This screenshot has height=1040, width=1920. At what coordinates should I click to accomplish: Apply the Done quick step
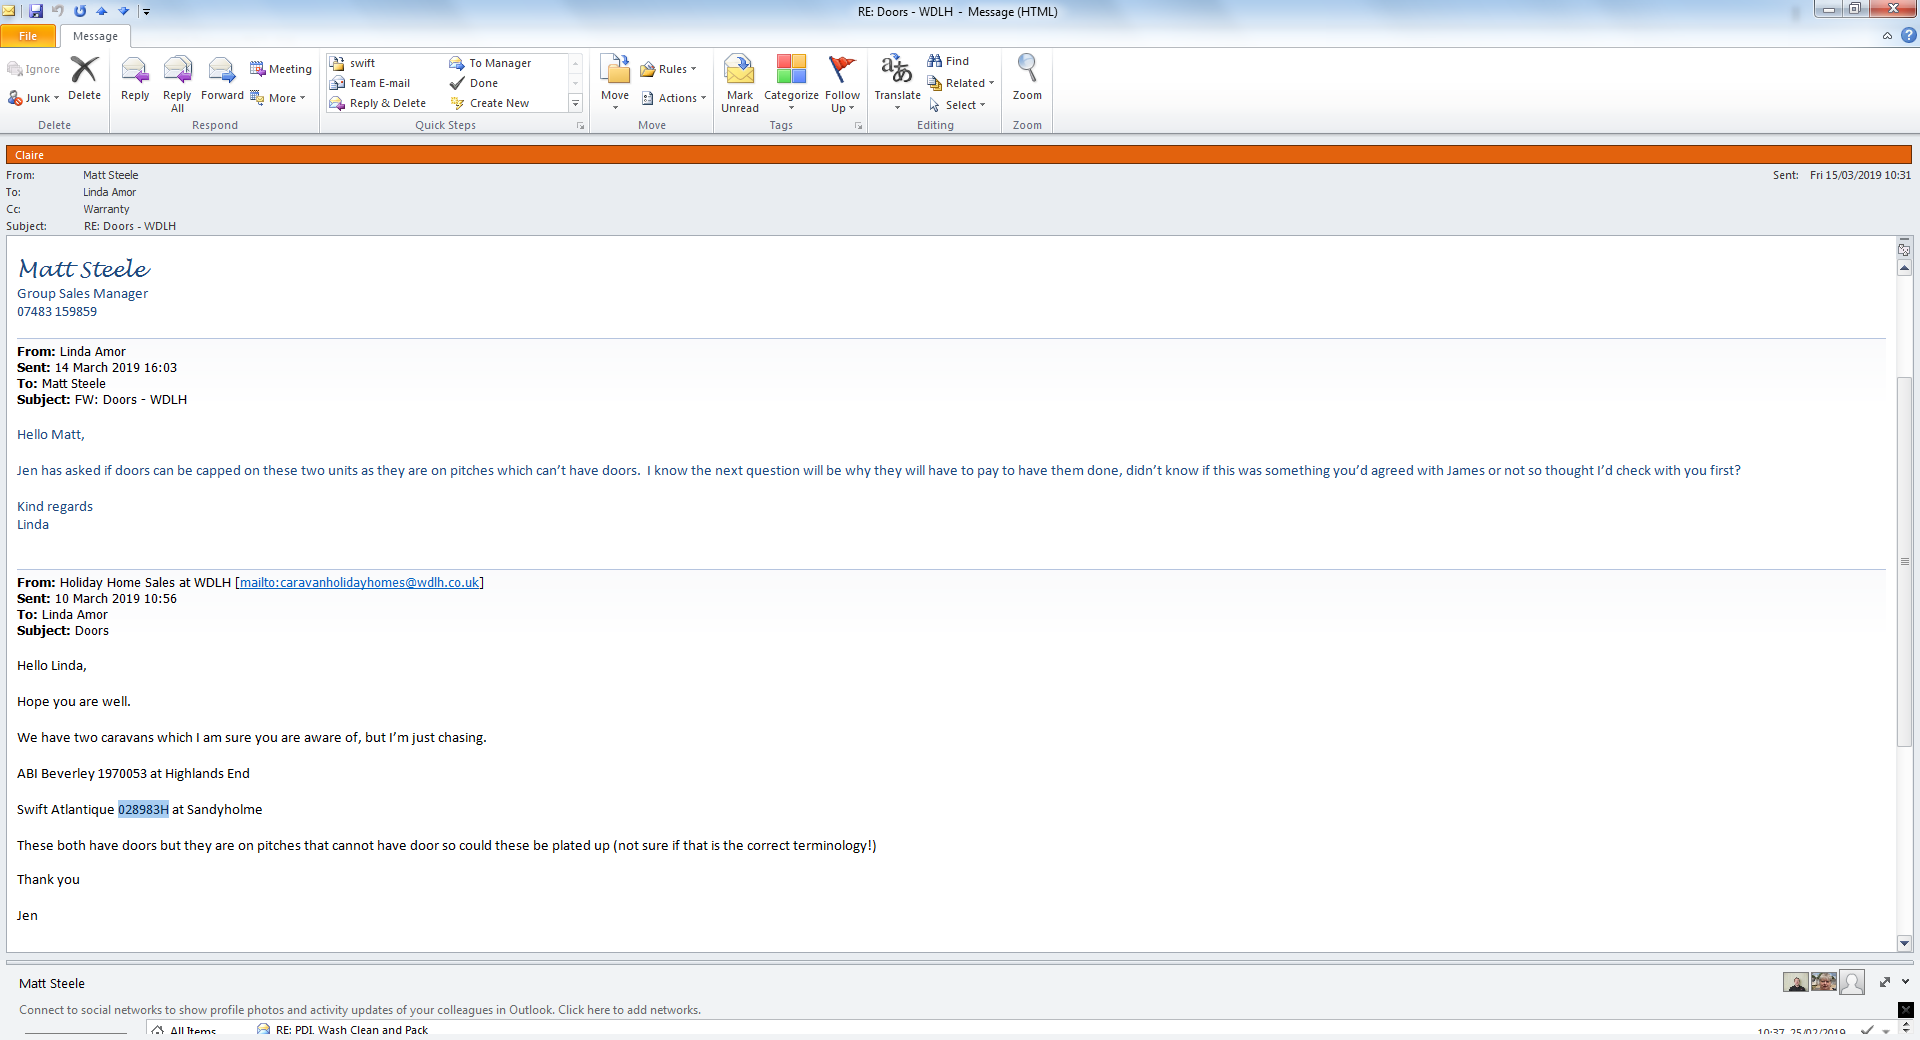[474, 83]
